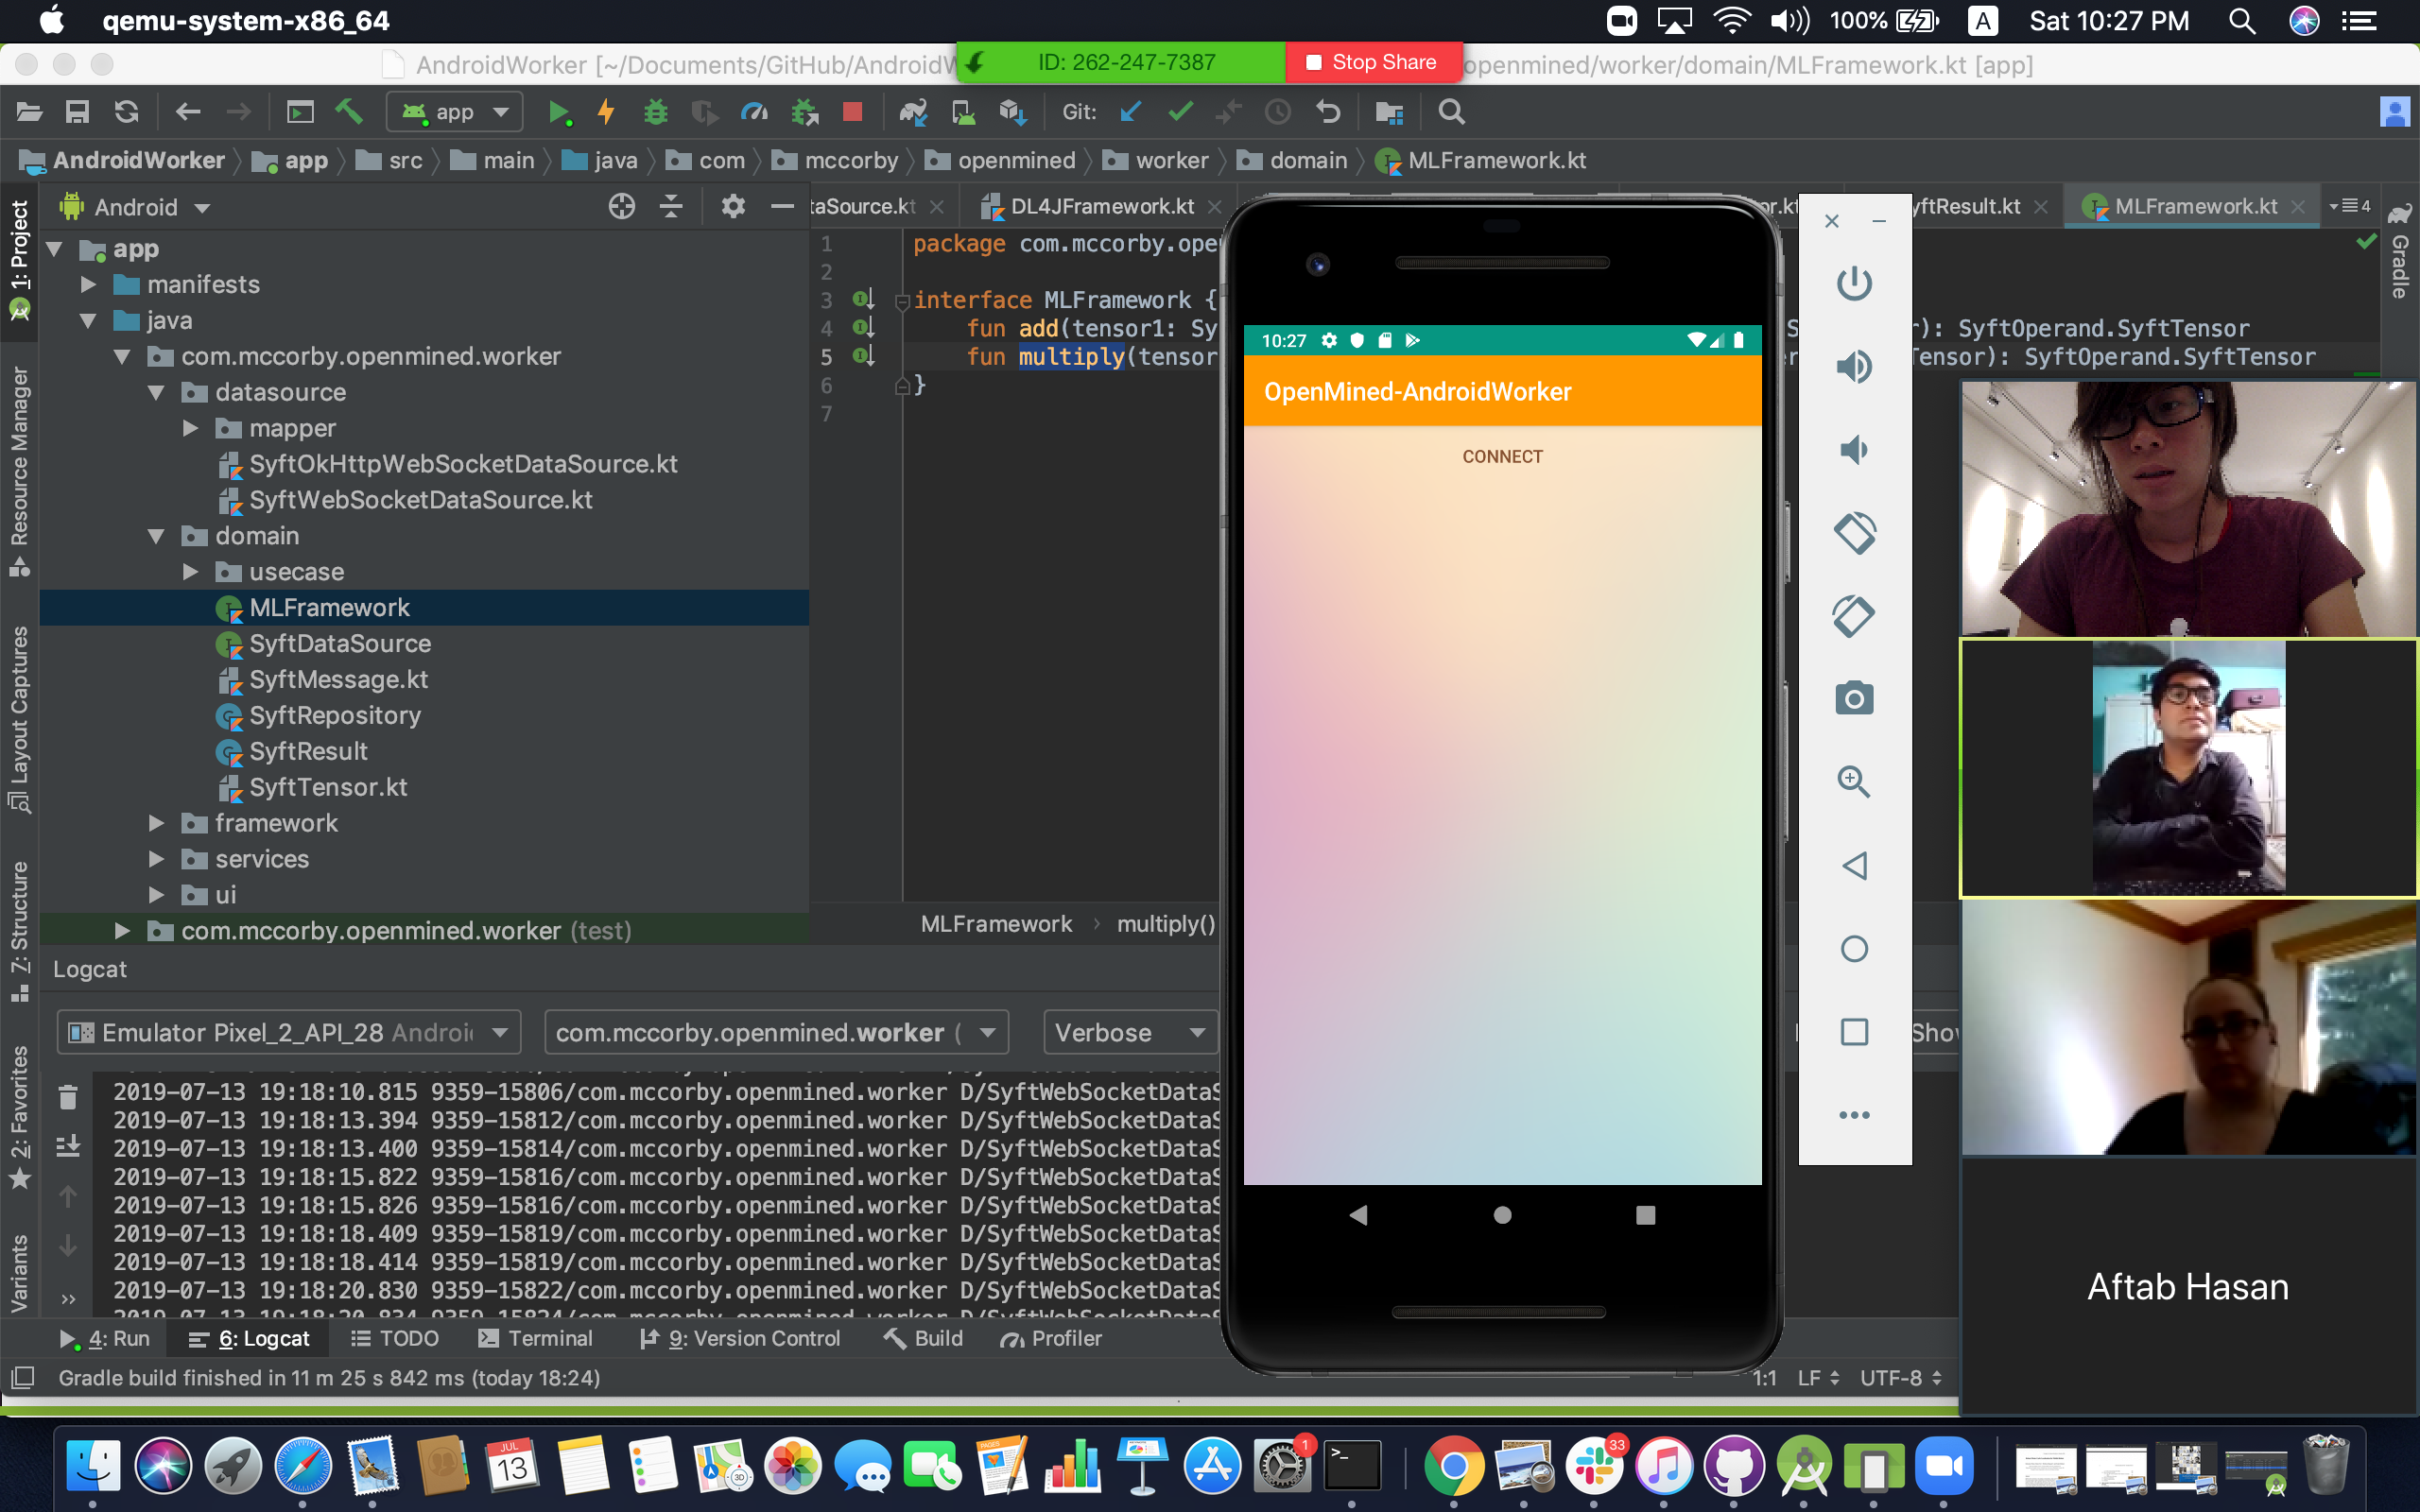
Task: Open the Profiler tool window tab
Action: click(1051, 1338)
